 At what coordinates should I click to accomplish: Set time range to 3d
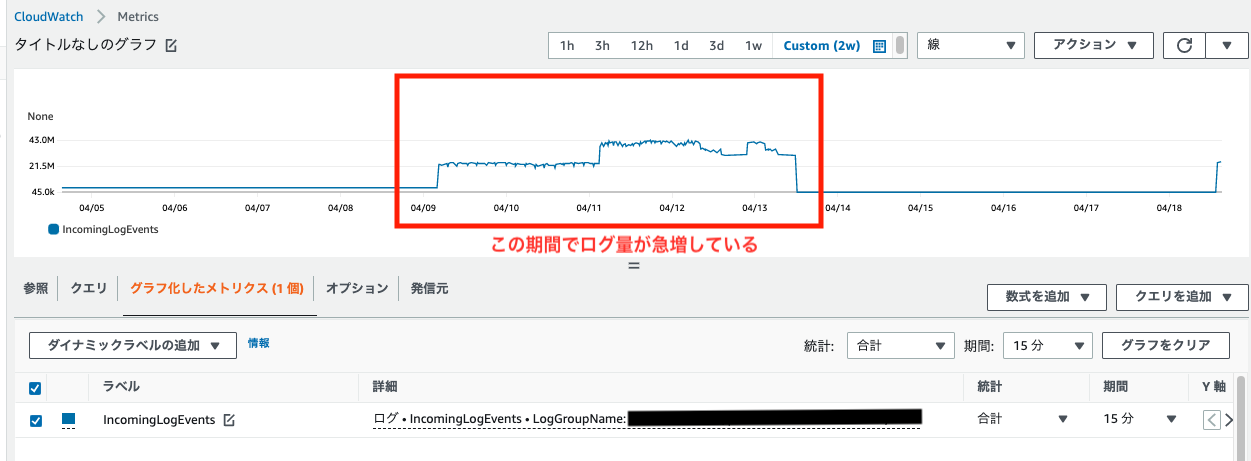point(717,46)
